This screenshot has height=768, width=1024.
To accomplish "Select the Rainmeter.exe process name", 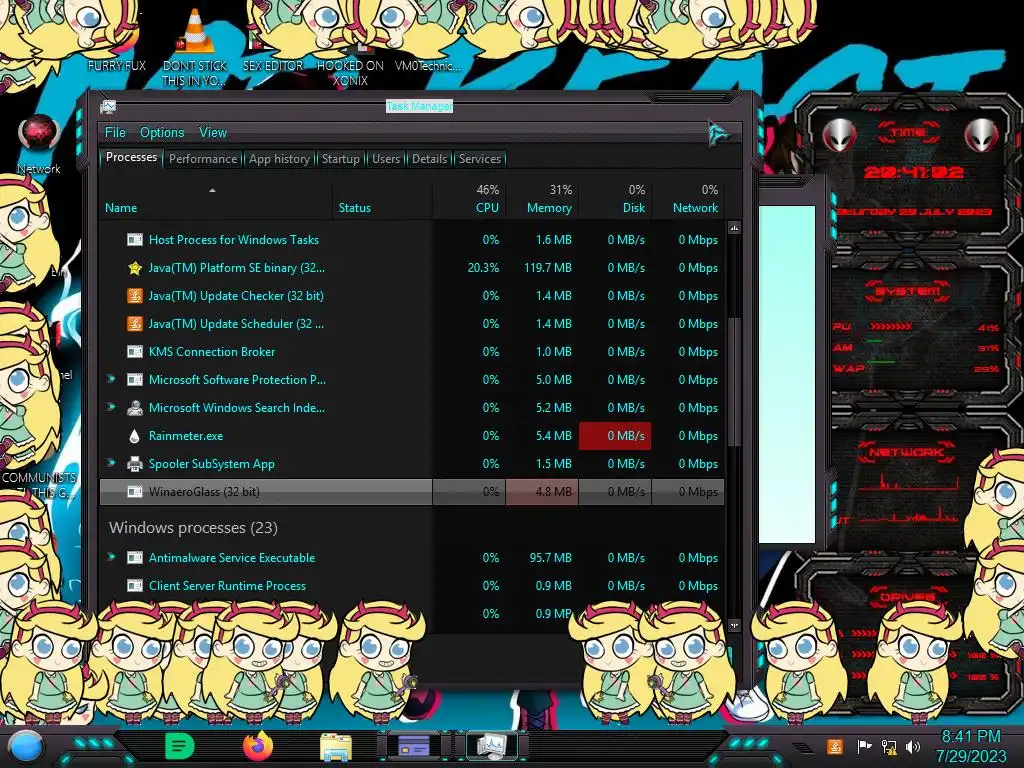I will click(185, 436).
